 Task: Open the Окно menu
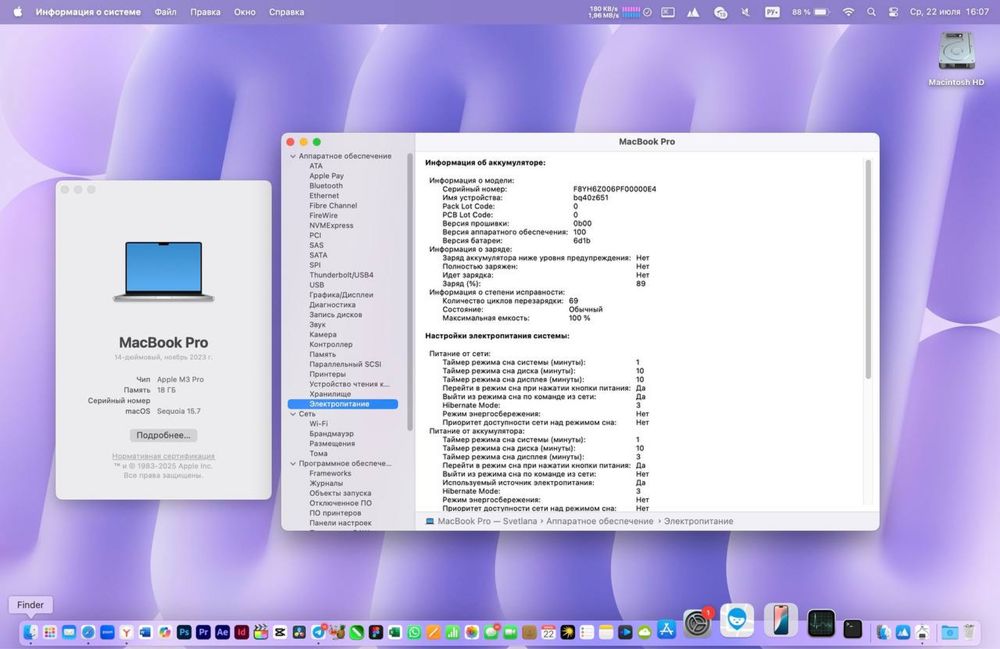click(x=244, y=11)
